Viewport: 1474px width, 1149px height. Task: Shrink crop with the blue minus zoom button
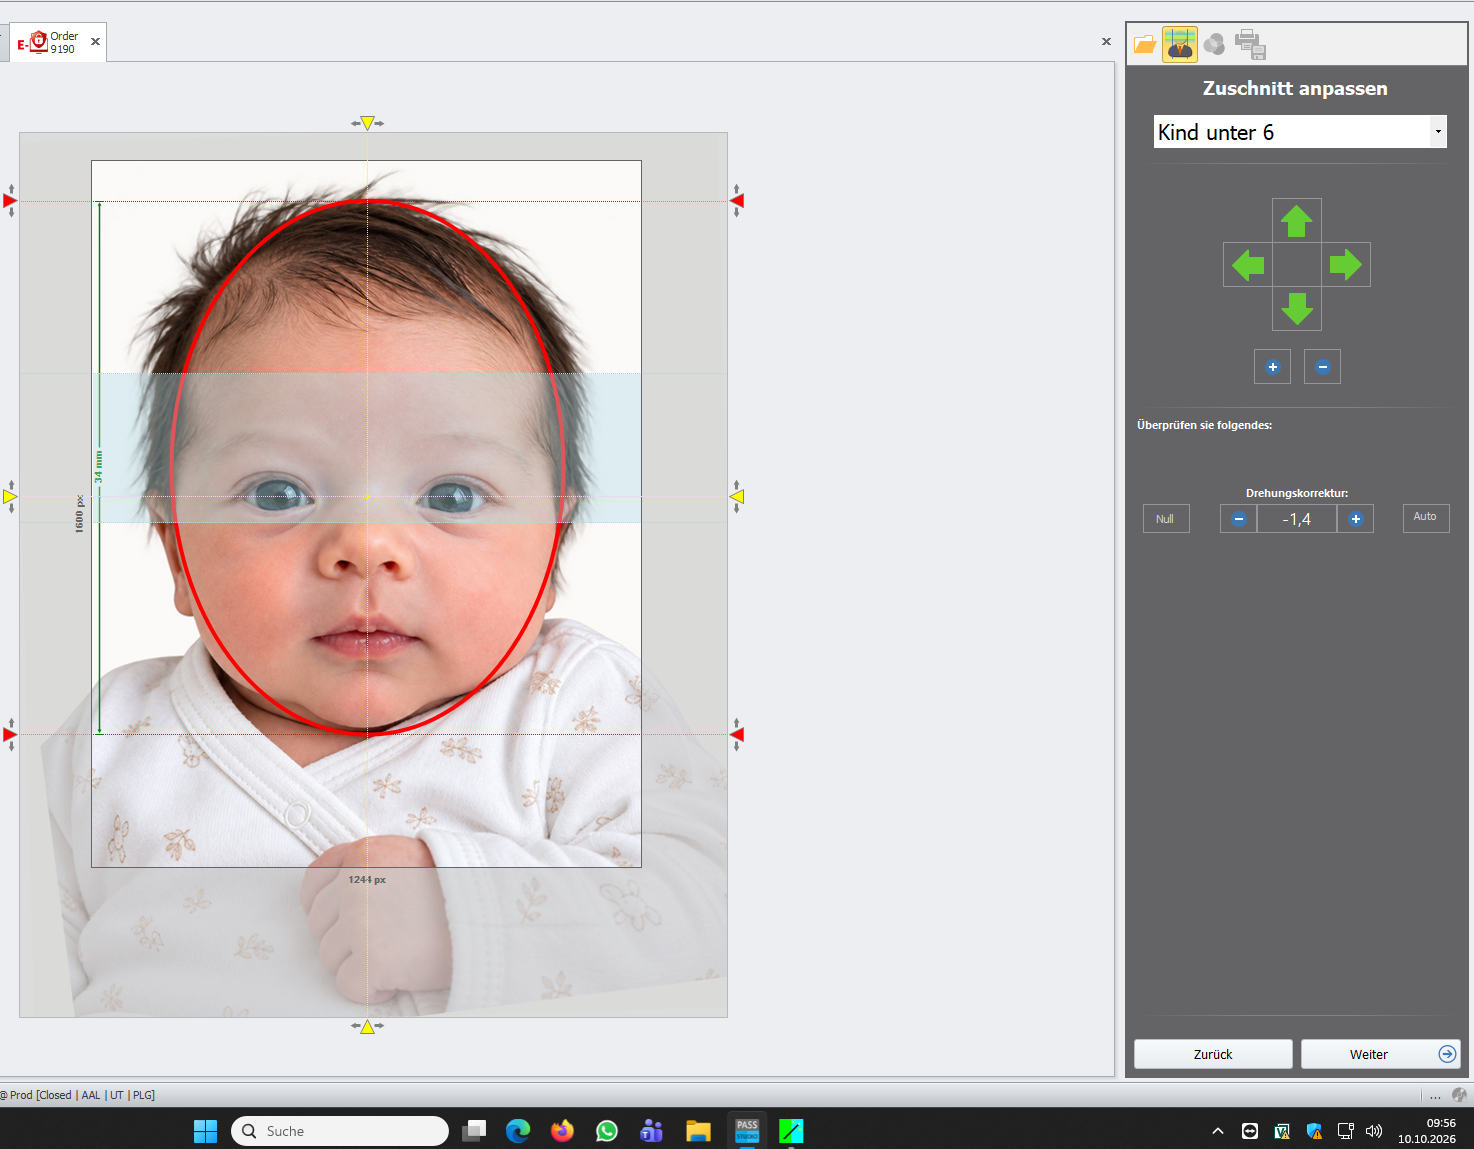(x=1322, y=367)
